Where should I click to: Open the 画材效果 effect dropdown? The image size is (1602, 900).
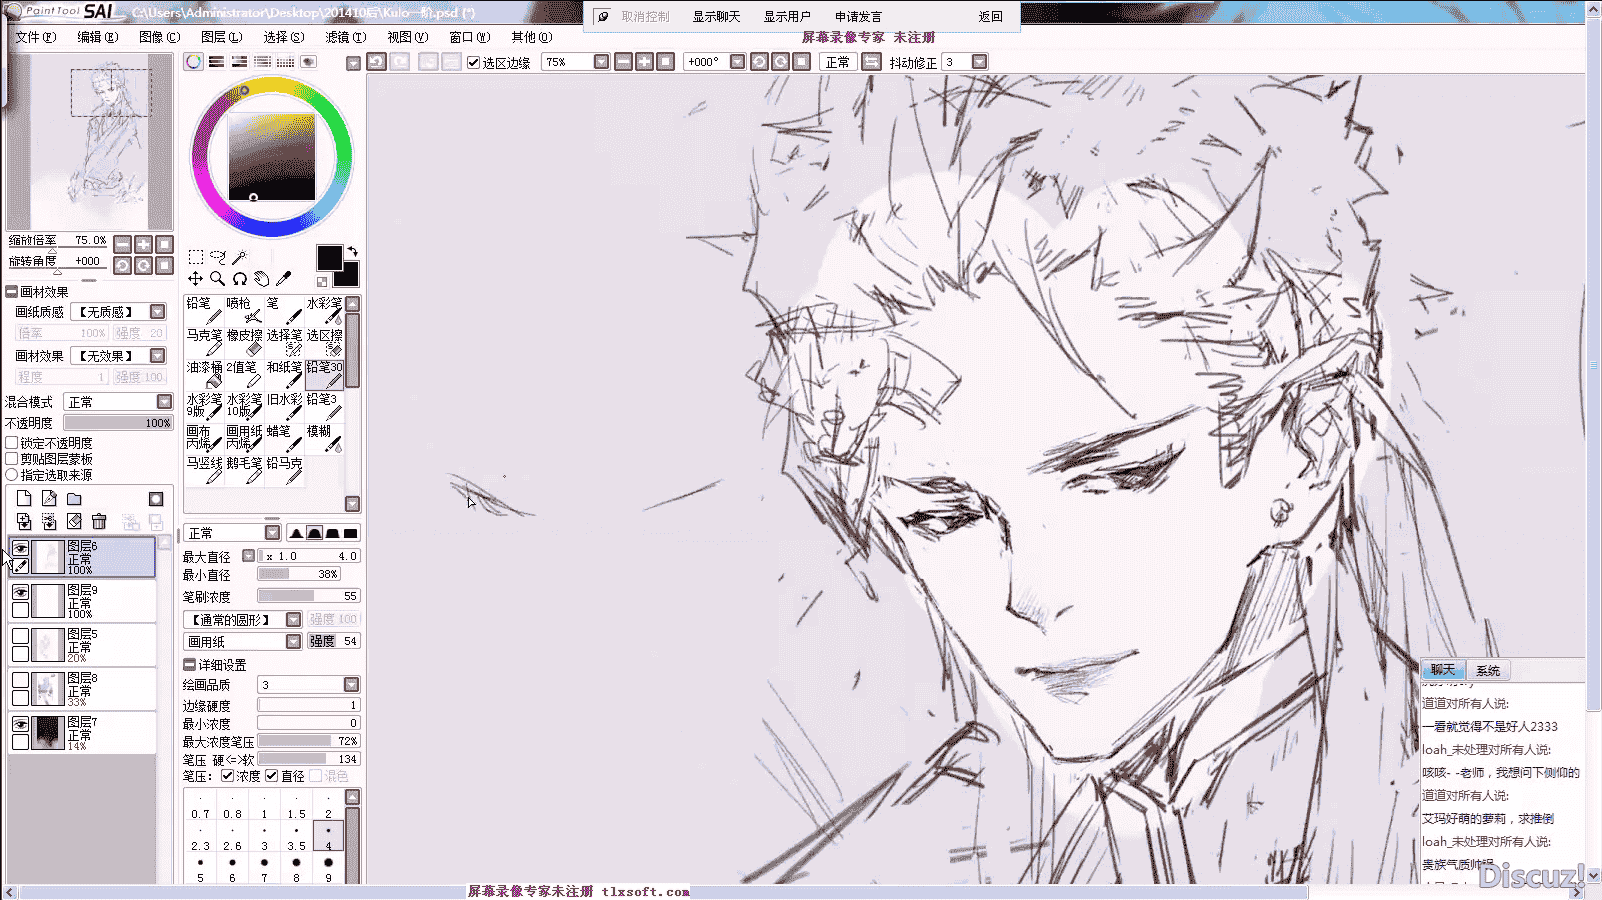click(x=158, y=356)
